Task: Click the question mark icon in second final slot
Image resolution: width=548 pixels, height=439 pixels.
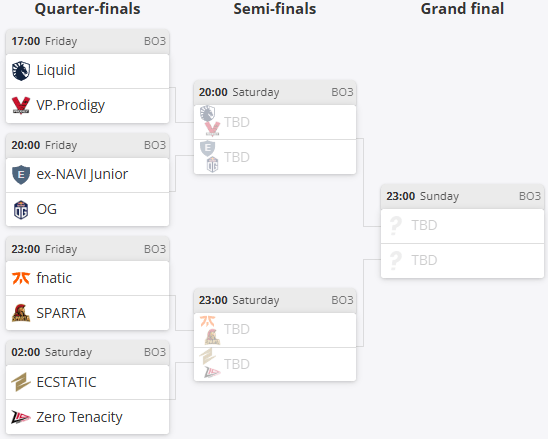Action: (x=396, y=261)
